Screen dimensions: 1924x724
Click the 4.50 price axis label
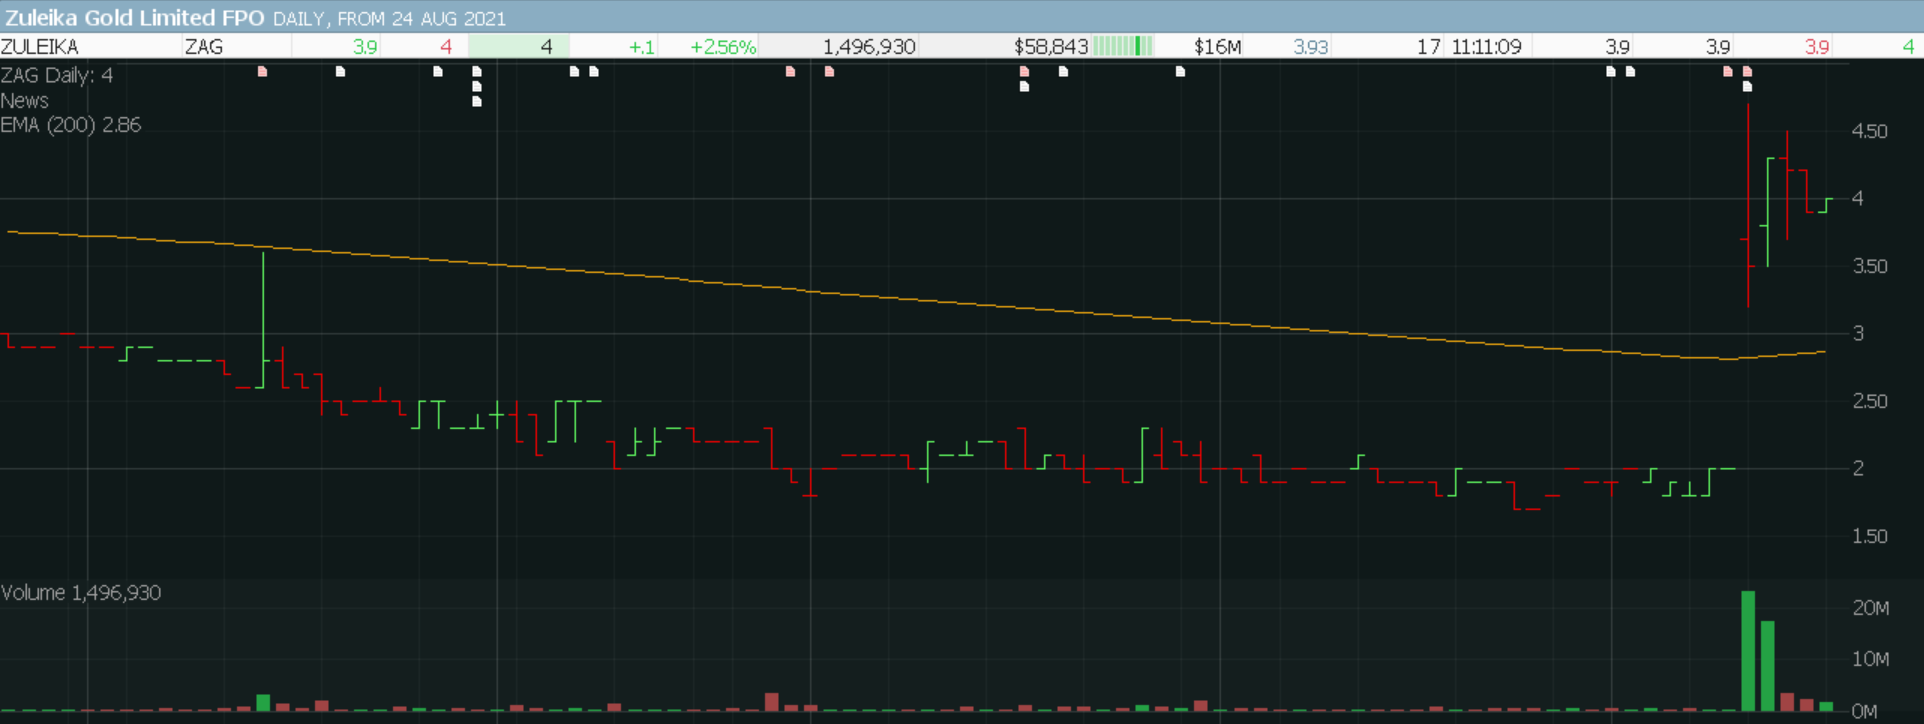point(1869,131)
